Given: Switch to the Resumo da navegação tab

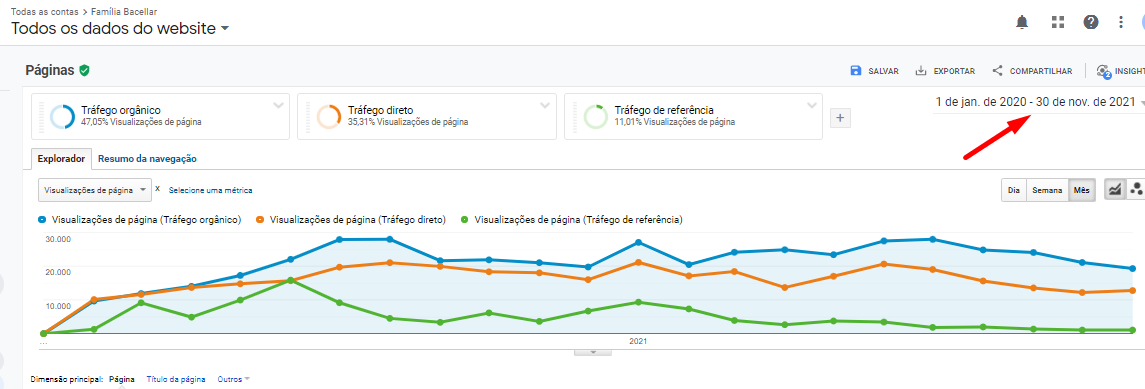Looking at the screenshot, I should (147, 158).
